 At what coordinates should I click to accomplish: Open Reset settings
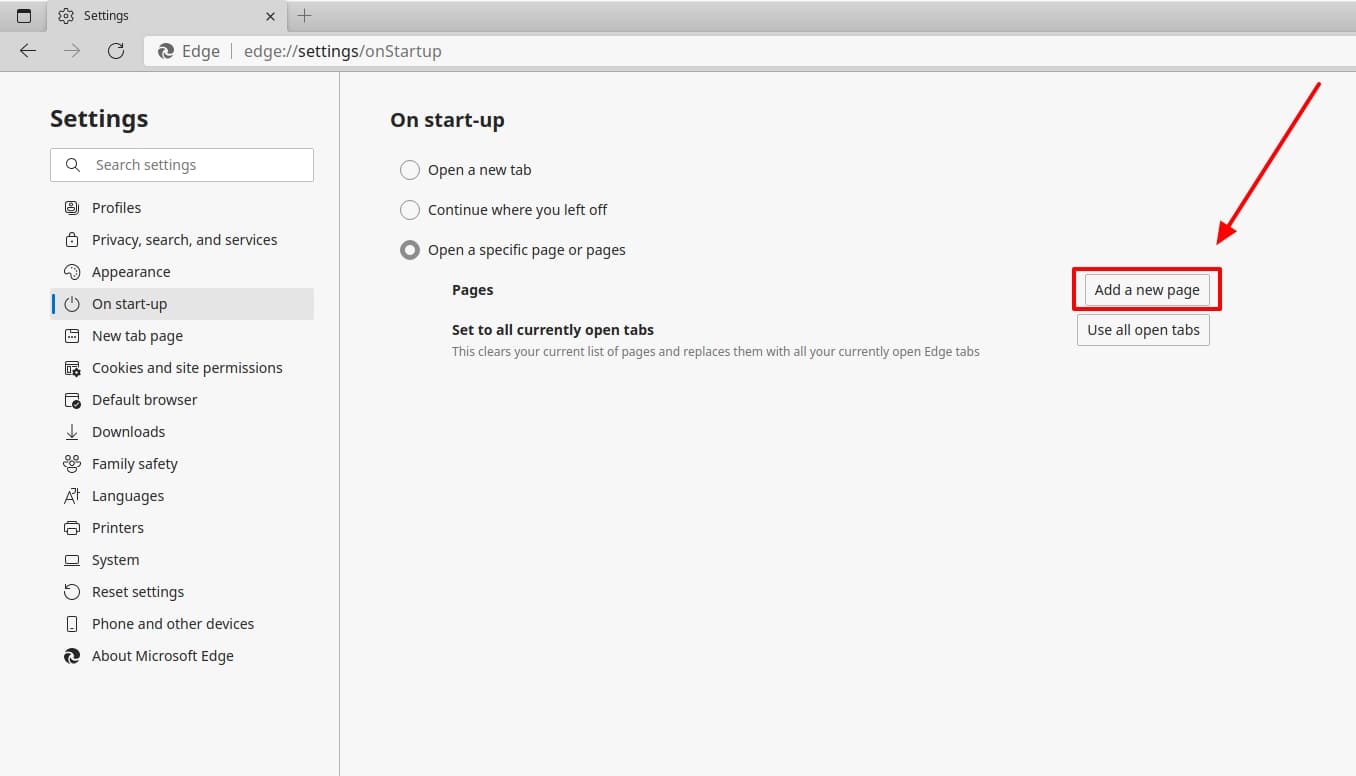point(137,591)
